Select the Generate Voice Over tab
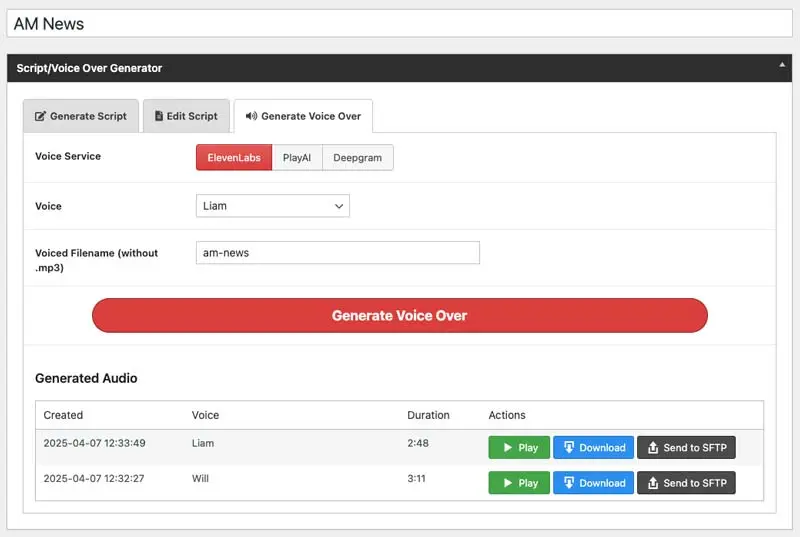800x537 pixels. coord(303,116)
